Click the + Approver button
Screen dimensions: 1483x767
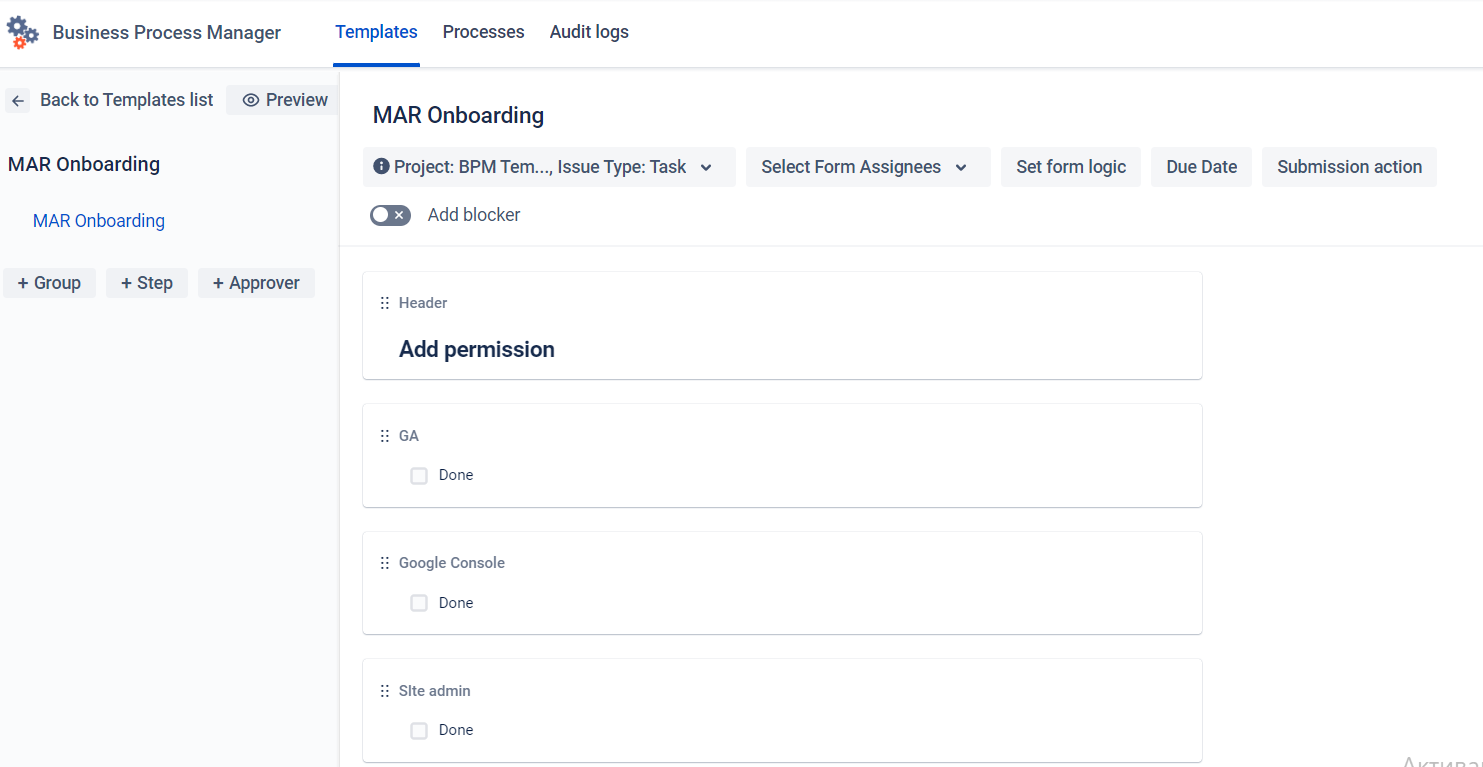256,282
